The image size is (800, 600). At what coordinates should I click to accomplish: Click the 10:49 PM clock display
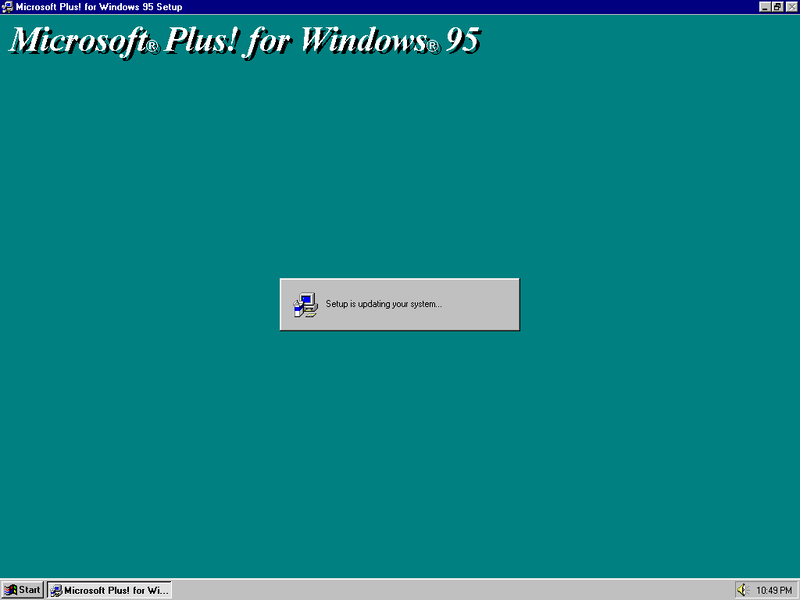pyautogui.click(x=773, y=589)
